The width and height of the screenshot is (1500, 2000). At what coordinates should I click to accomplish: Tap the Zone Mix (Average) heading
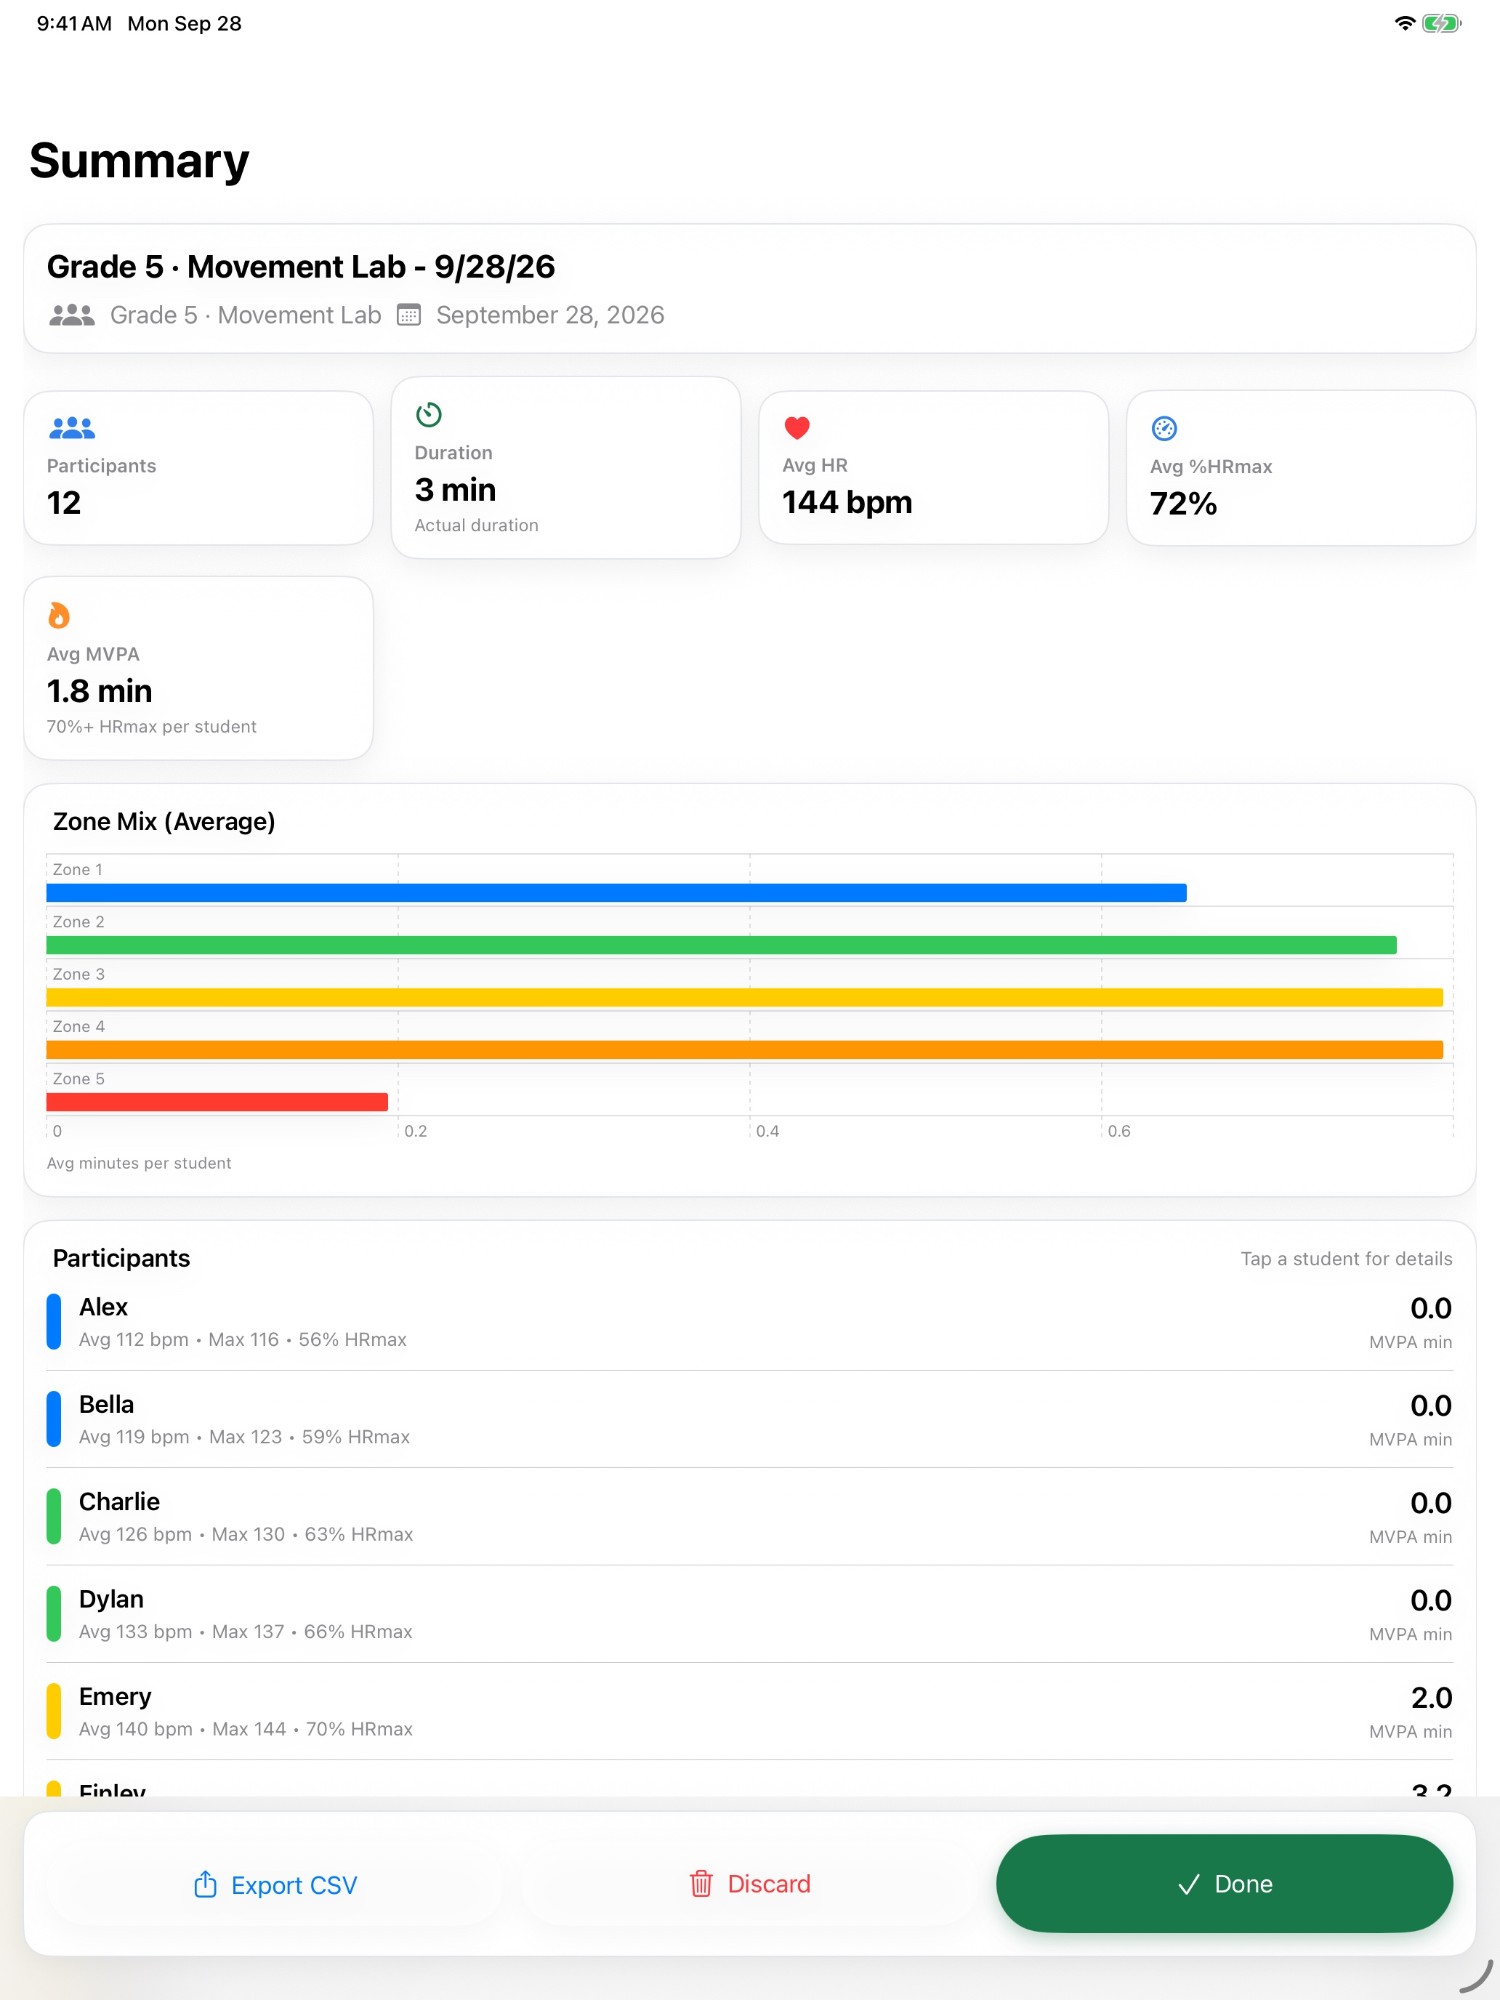(164, 822)
